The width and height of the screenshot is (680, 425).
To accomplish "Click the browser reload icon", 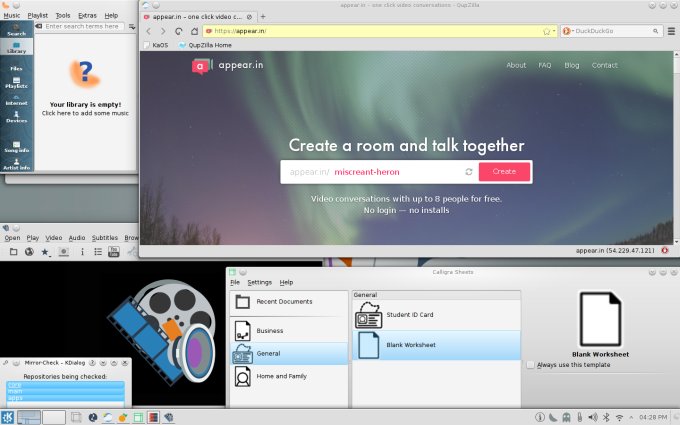I will (178, 31).
